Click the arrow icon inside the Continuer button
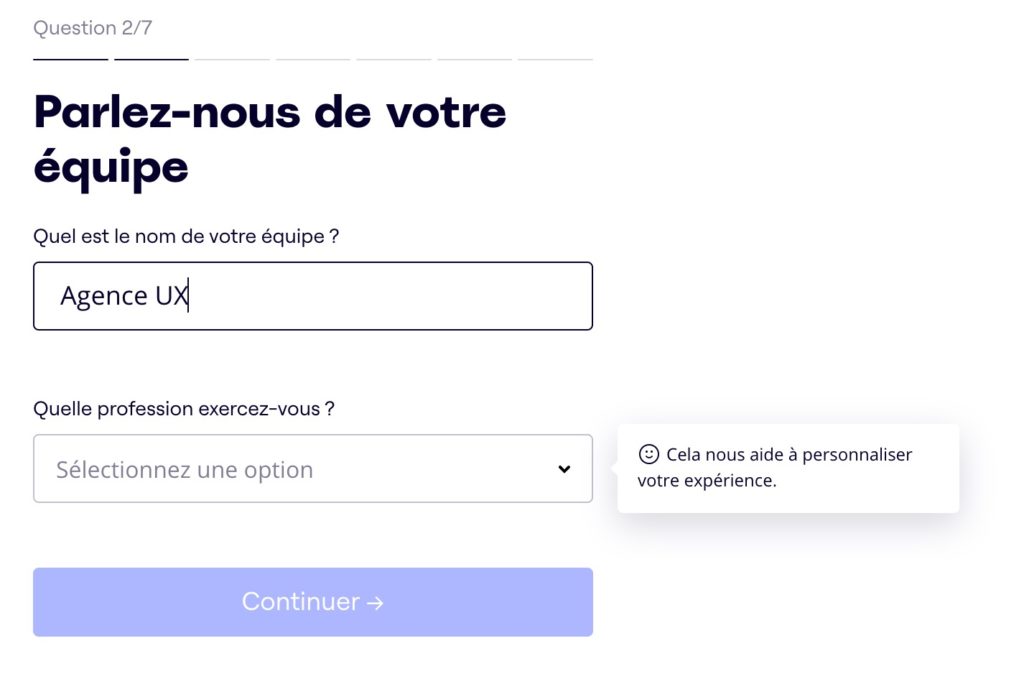Viewport: 1024px width, 697px height. [x=376, y=602]
